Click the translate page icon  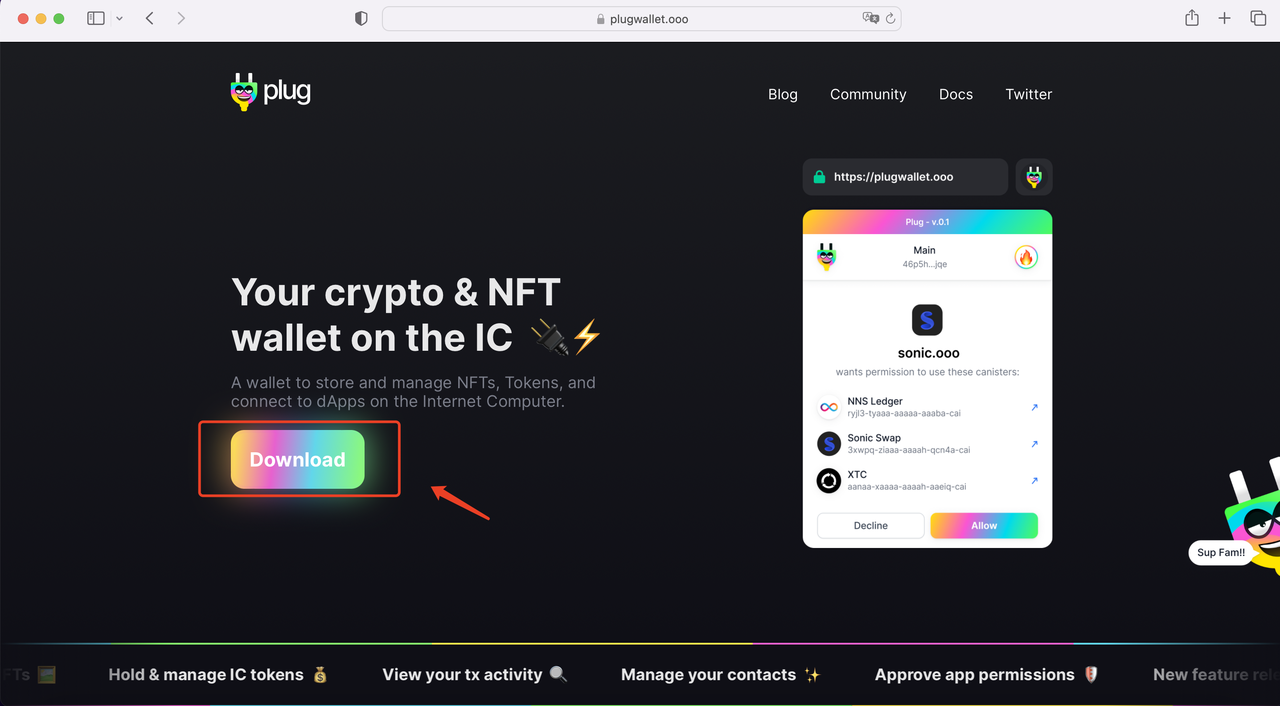[x=870, y=18]
